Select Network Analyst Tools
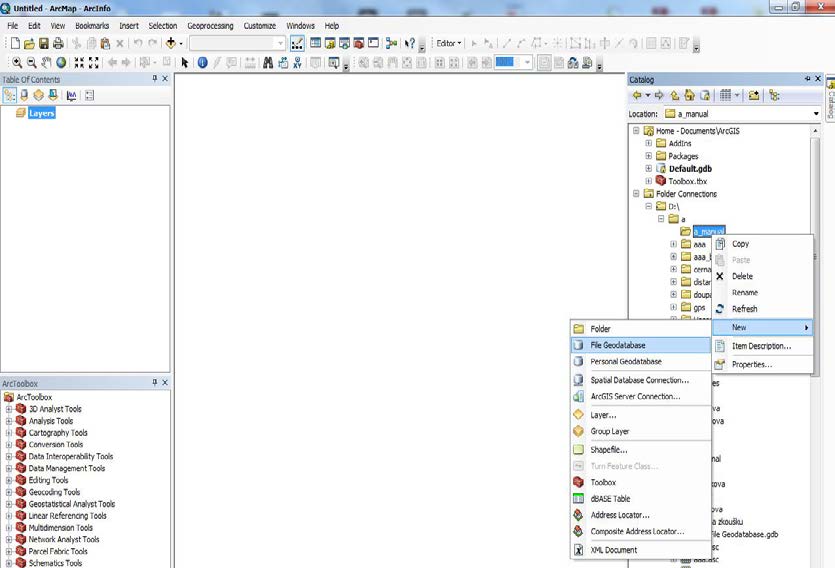 tap(64, 539)
